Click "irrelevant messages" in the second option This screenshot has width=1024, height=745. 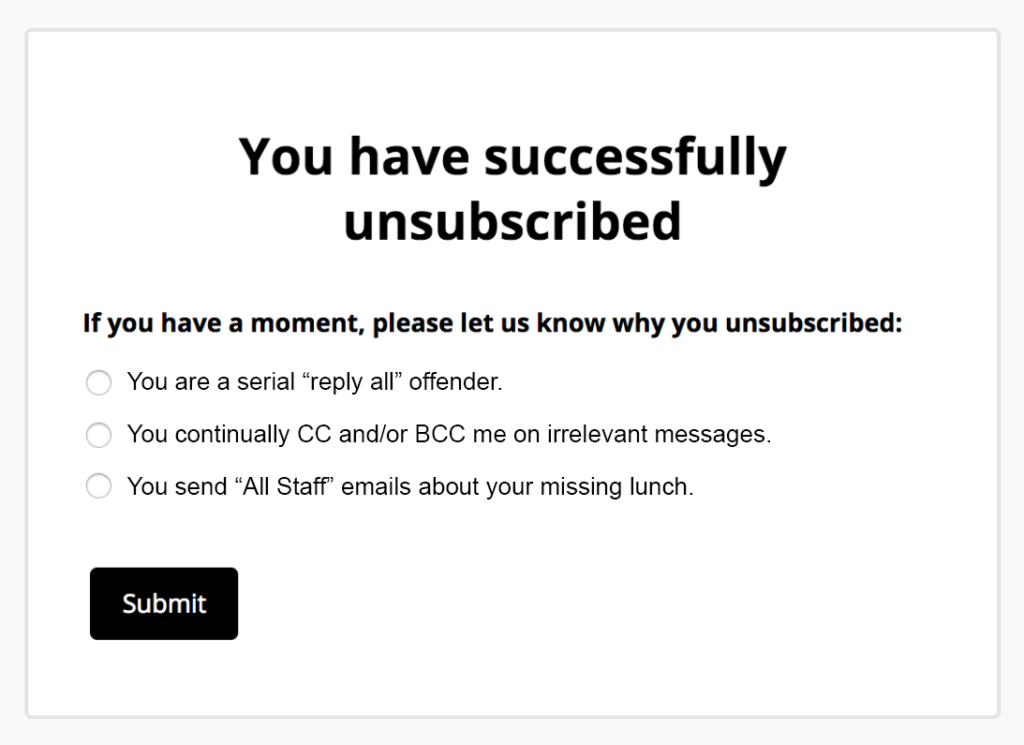point(659,434)
